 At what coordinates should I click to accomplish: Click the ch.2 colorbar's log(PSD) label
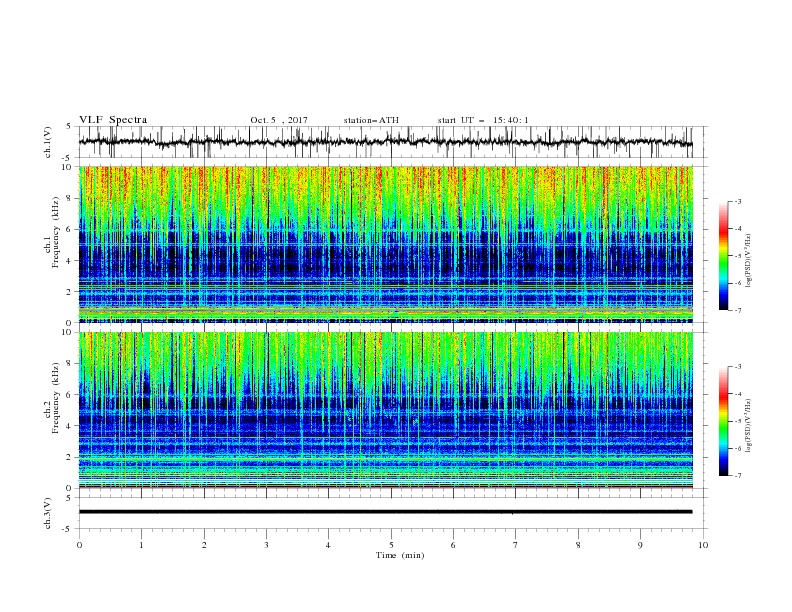[x=749, y=425]
